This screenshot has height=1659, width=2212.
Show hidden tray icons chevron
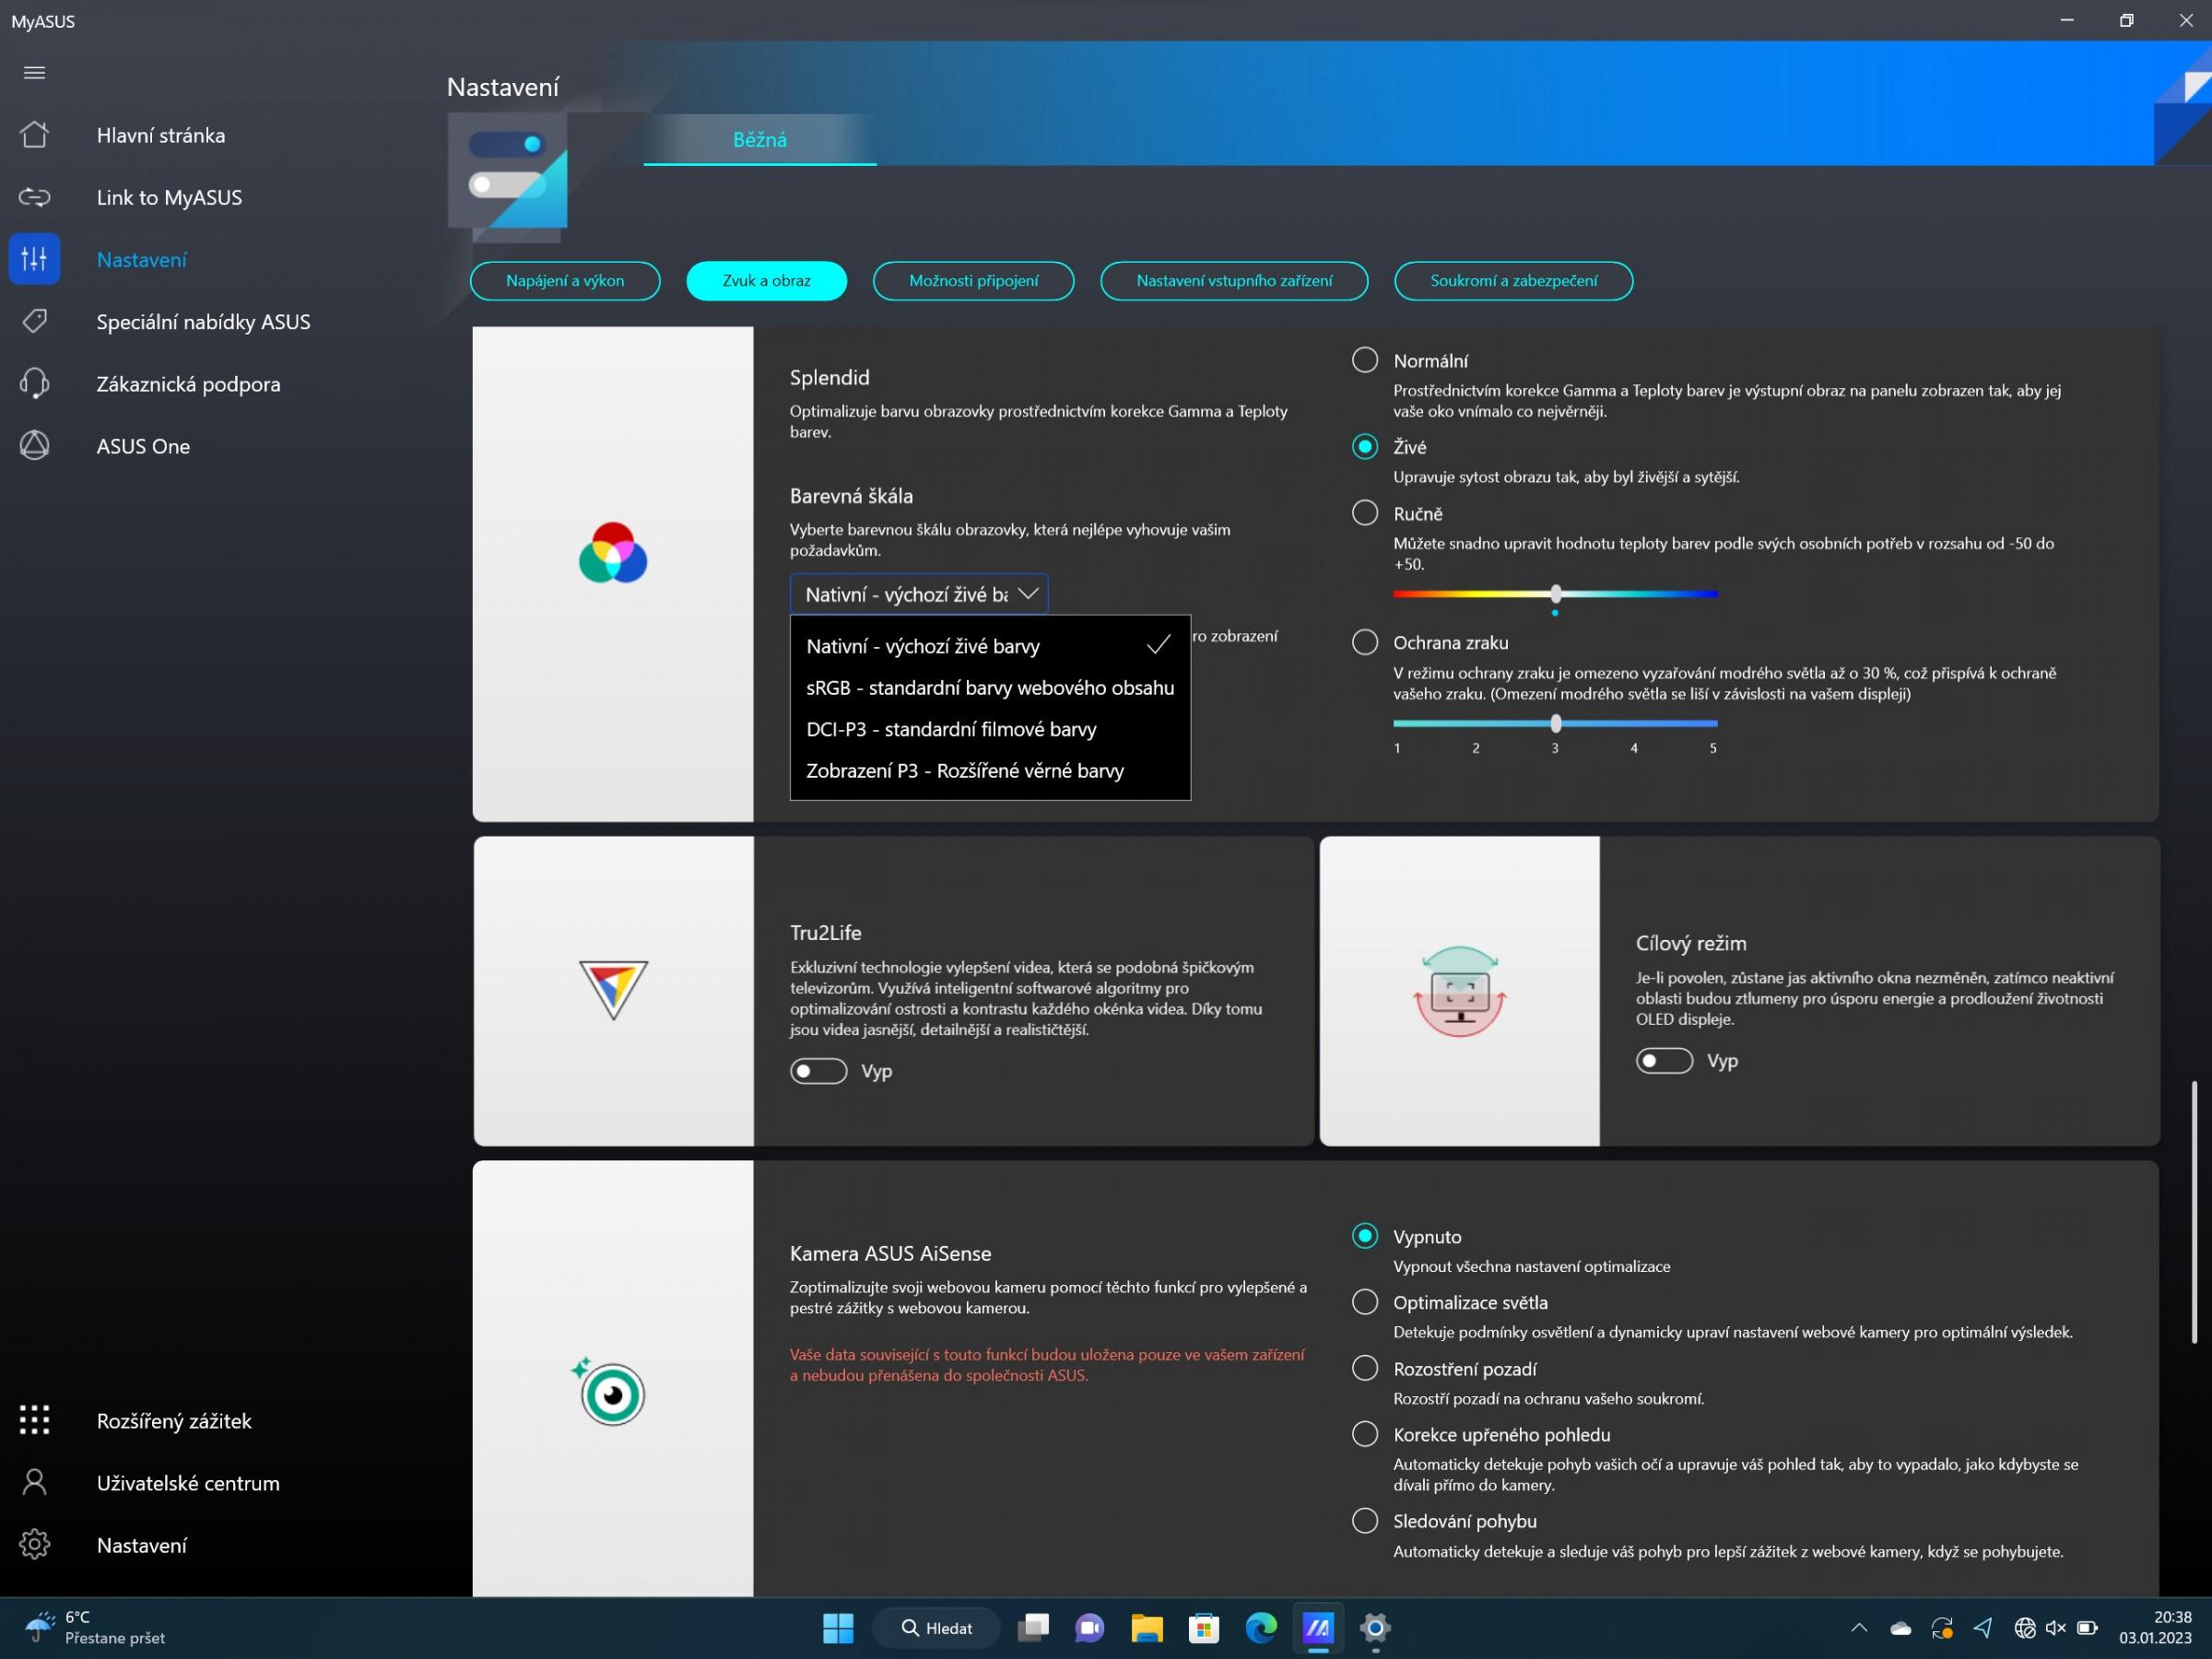(1859, 1628)
